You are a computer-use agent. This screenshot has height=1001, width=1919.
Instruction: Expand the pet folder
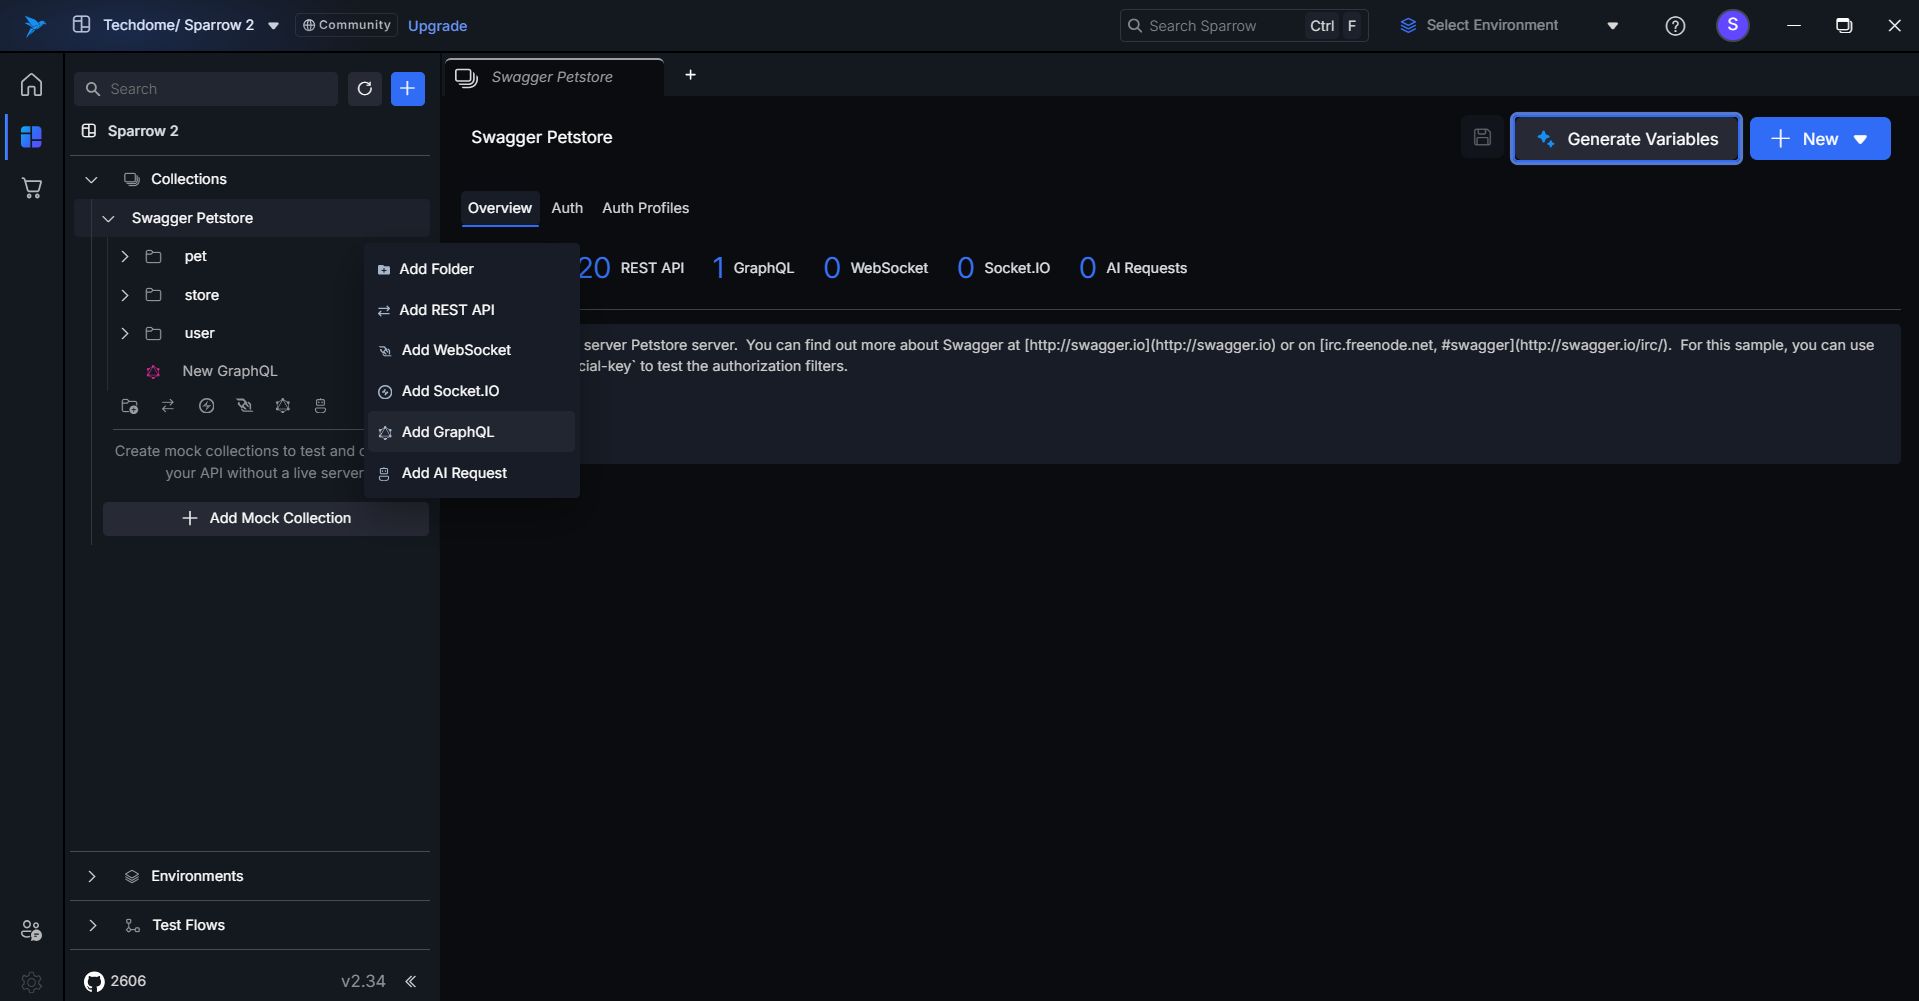click(x=125, y=257)
